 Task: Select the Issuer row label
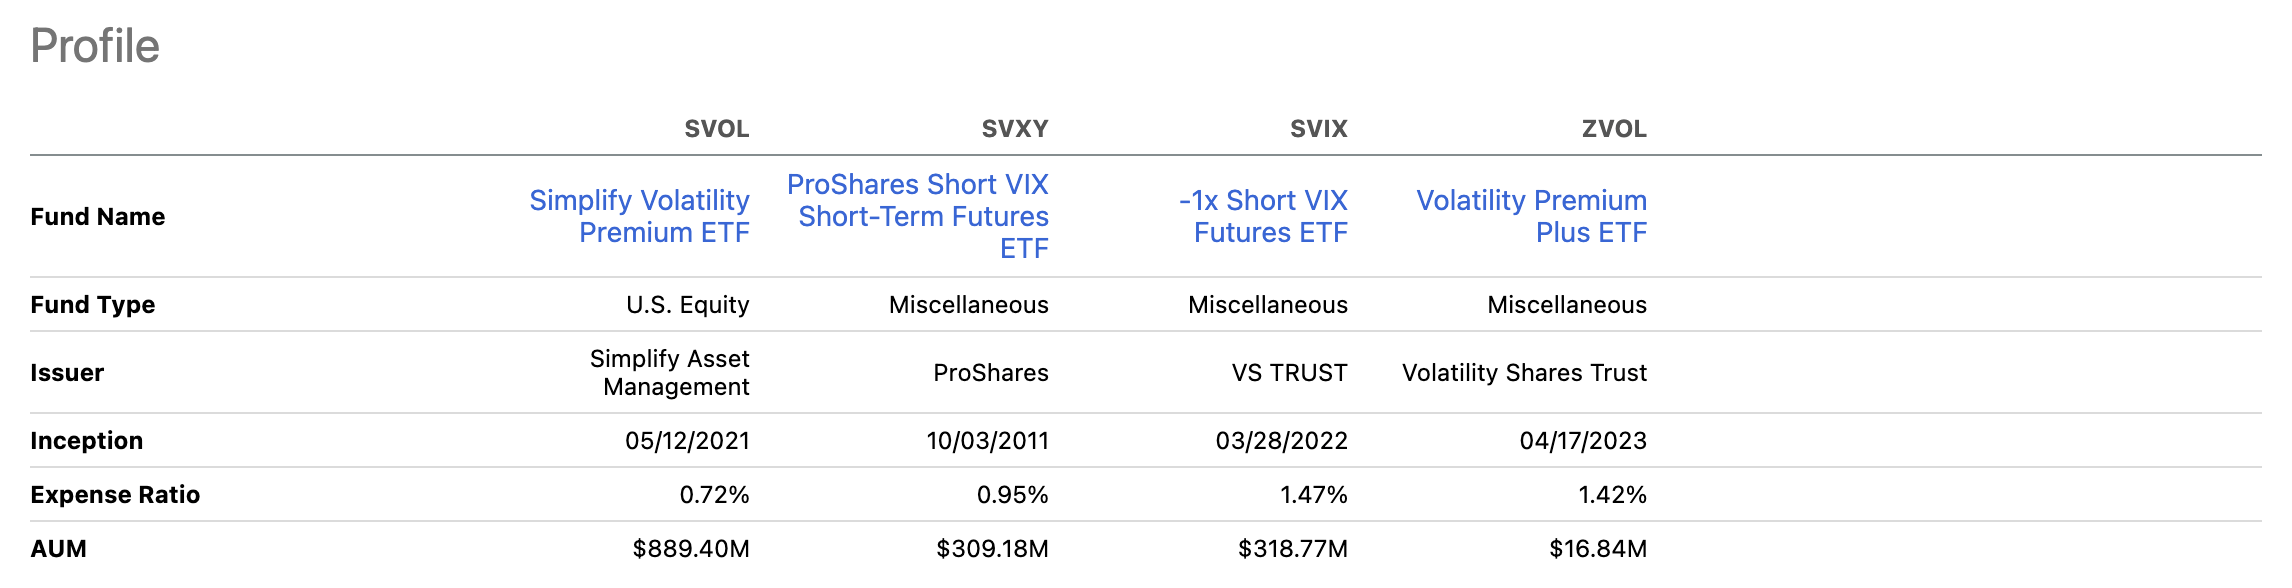point(67,373)
